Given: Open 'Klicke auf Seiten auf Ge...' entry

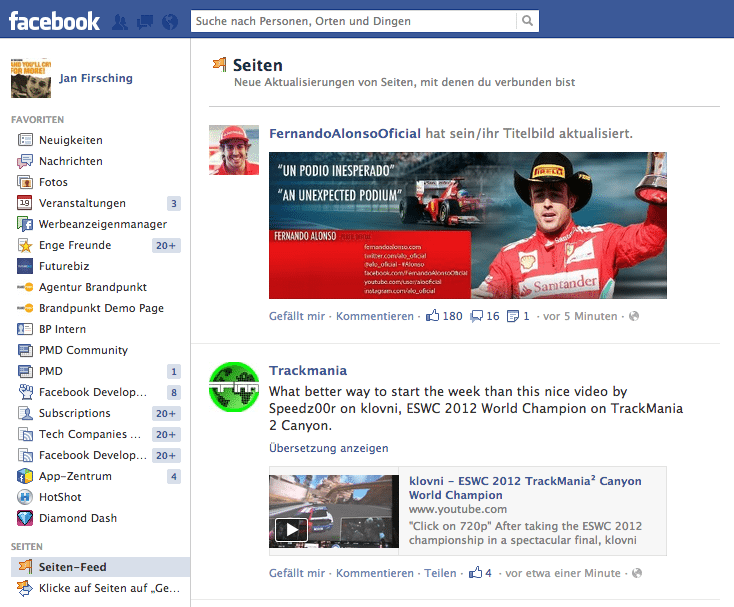Looking at the screenshot, I should point(110,588).
